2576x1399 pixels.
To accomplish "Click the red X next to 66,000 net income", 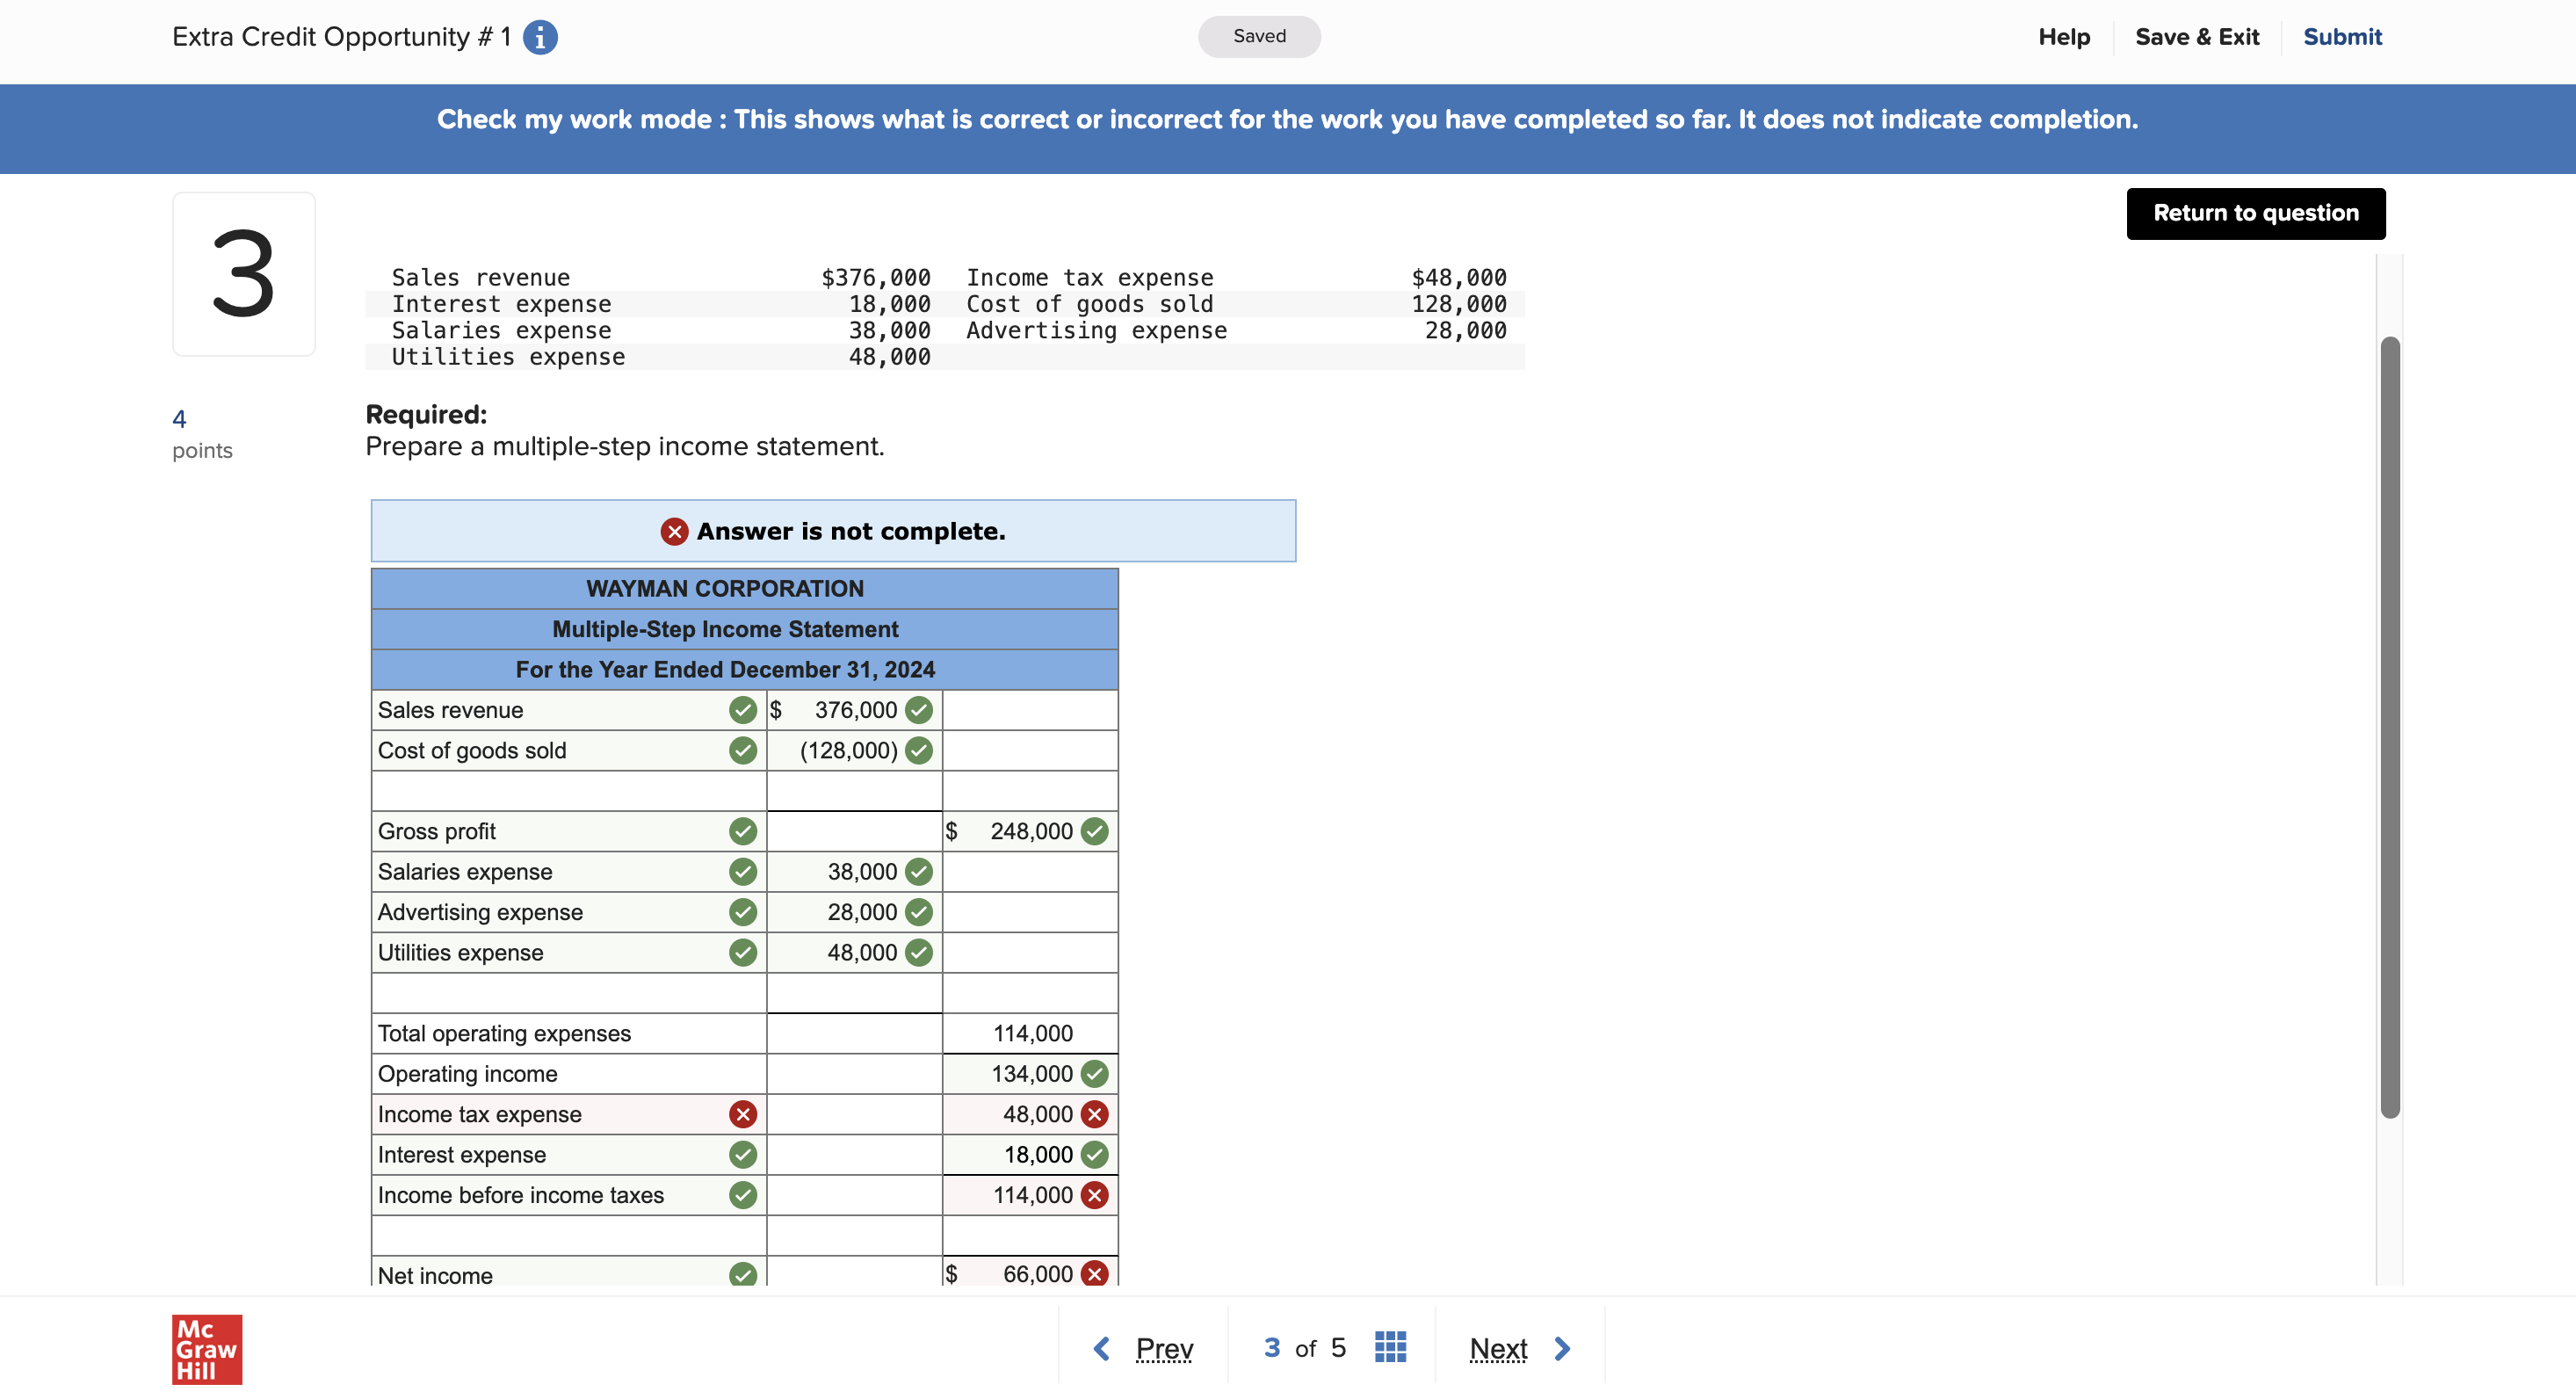I will (x=1095, y=1273).
